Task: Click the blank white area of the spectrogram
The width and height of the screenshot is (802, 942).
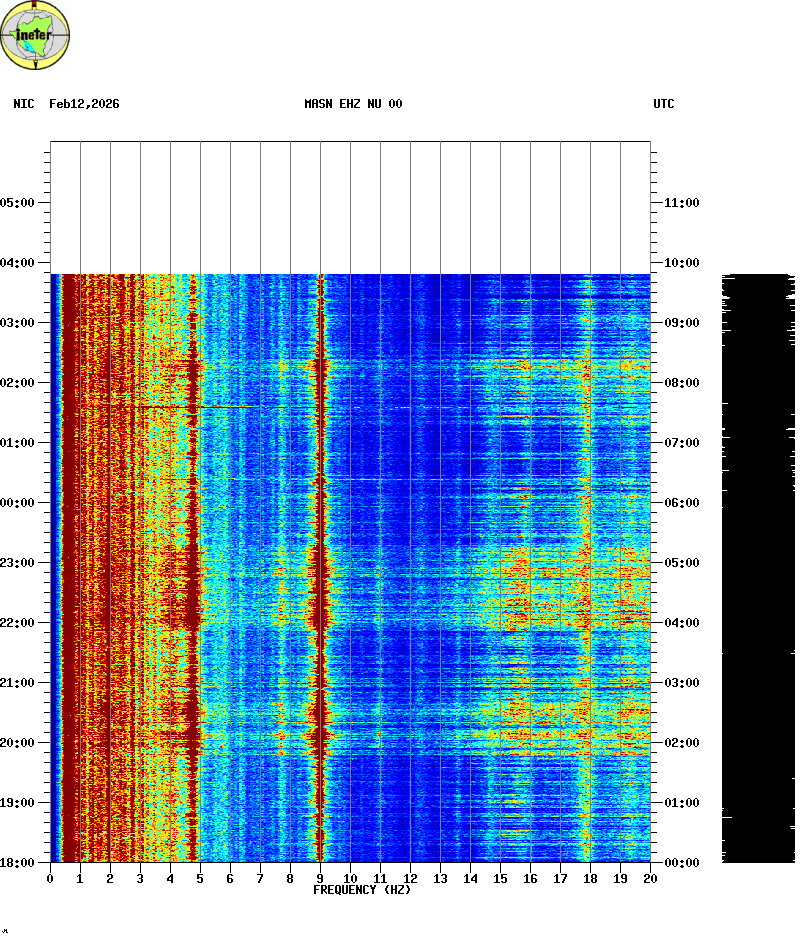Action: (x=350, y=207)
